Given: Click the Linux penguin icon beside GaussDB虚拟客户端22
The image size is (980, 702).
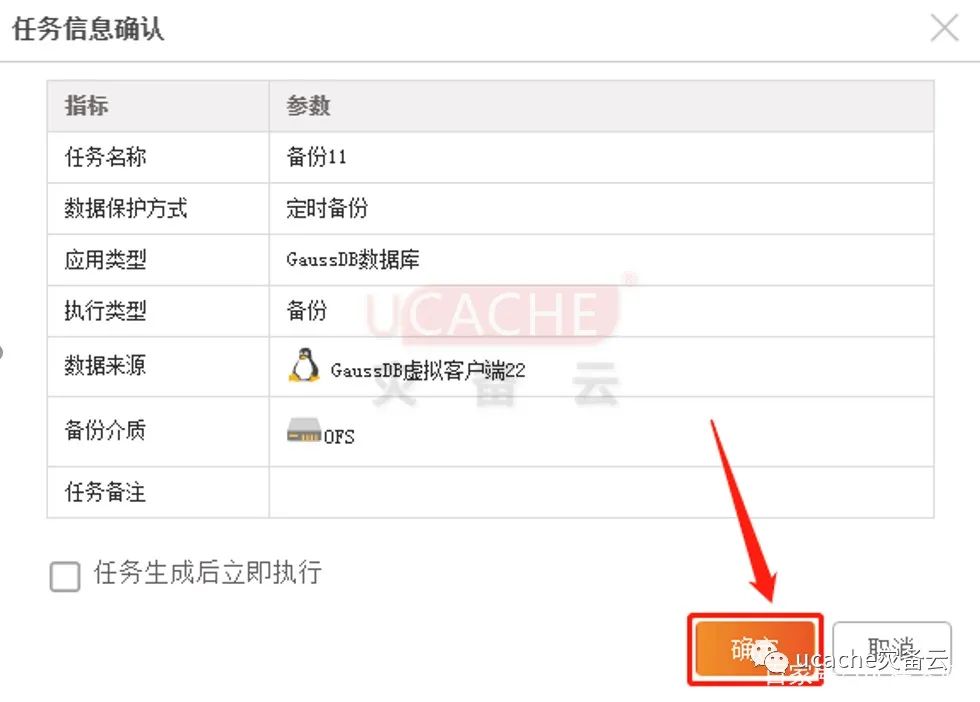Looking at the screenshot, I should tap(304, 364).
